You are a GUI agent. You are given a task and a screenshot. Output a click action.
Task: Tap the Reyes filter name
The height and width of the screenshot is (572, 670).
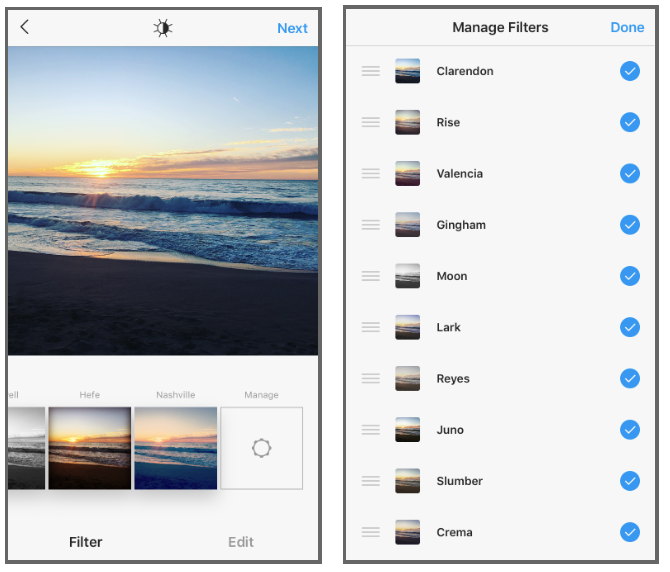(x=453, y=379)
